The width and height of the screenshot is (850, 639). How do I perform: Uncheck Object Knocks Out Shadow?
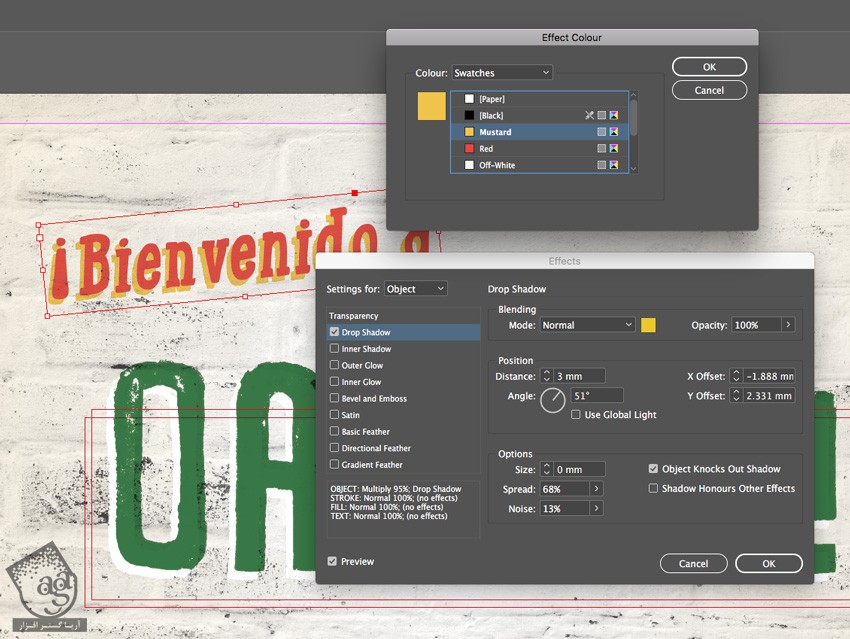(653, 469)
